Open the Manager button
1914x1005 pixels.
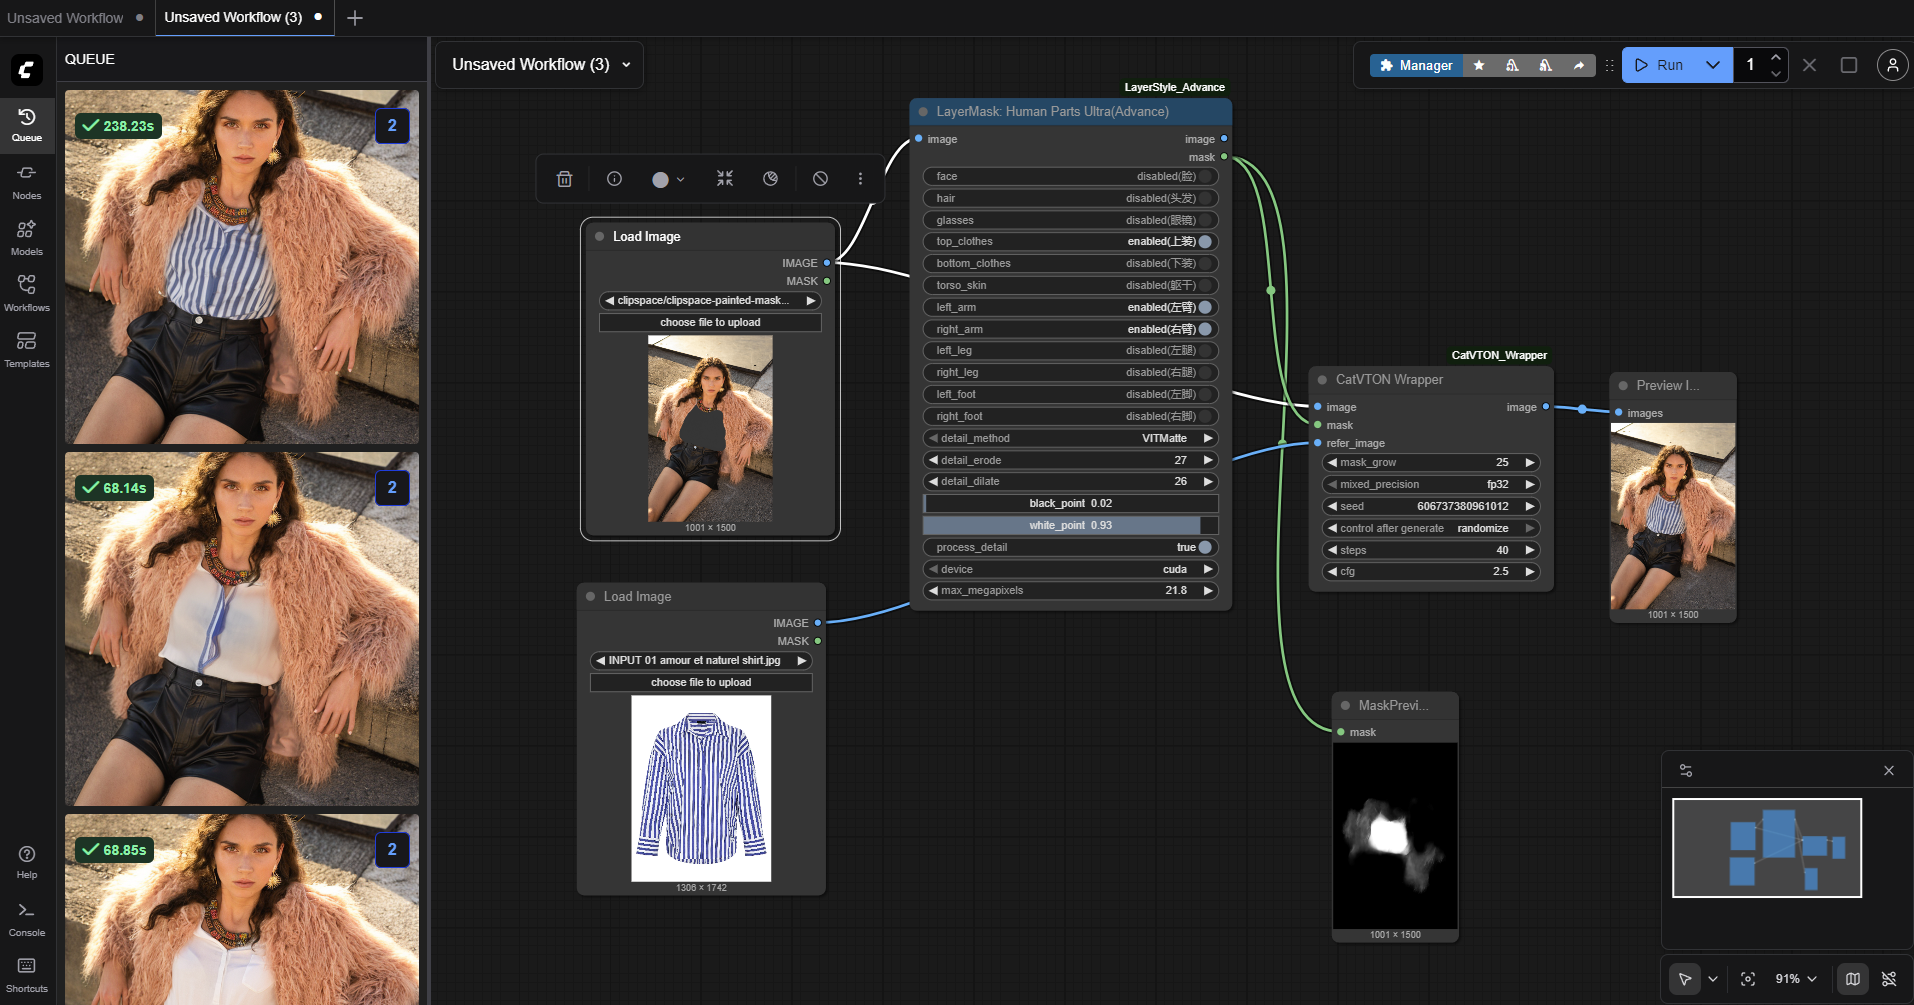[x=1416, y=65]
